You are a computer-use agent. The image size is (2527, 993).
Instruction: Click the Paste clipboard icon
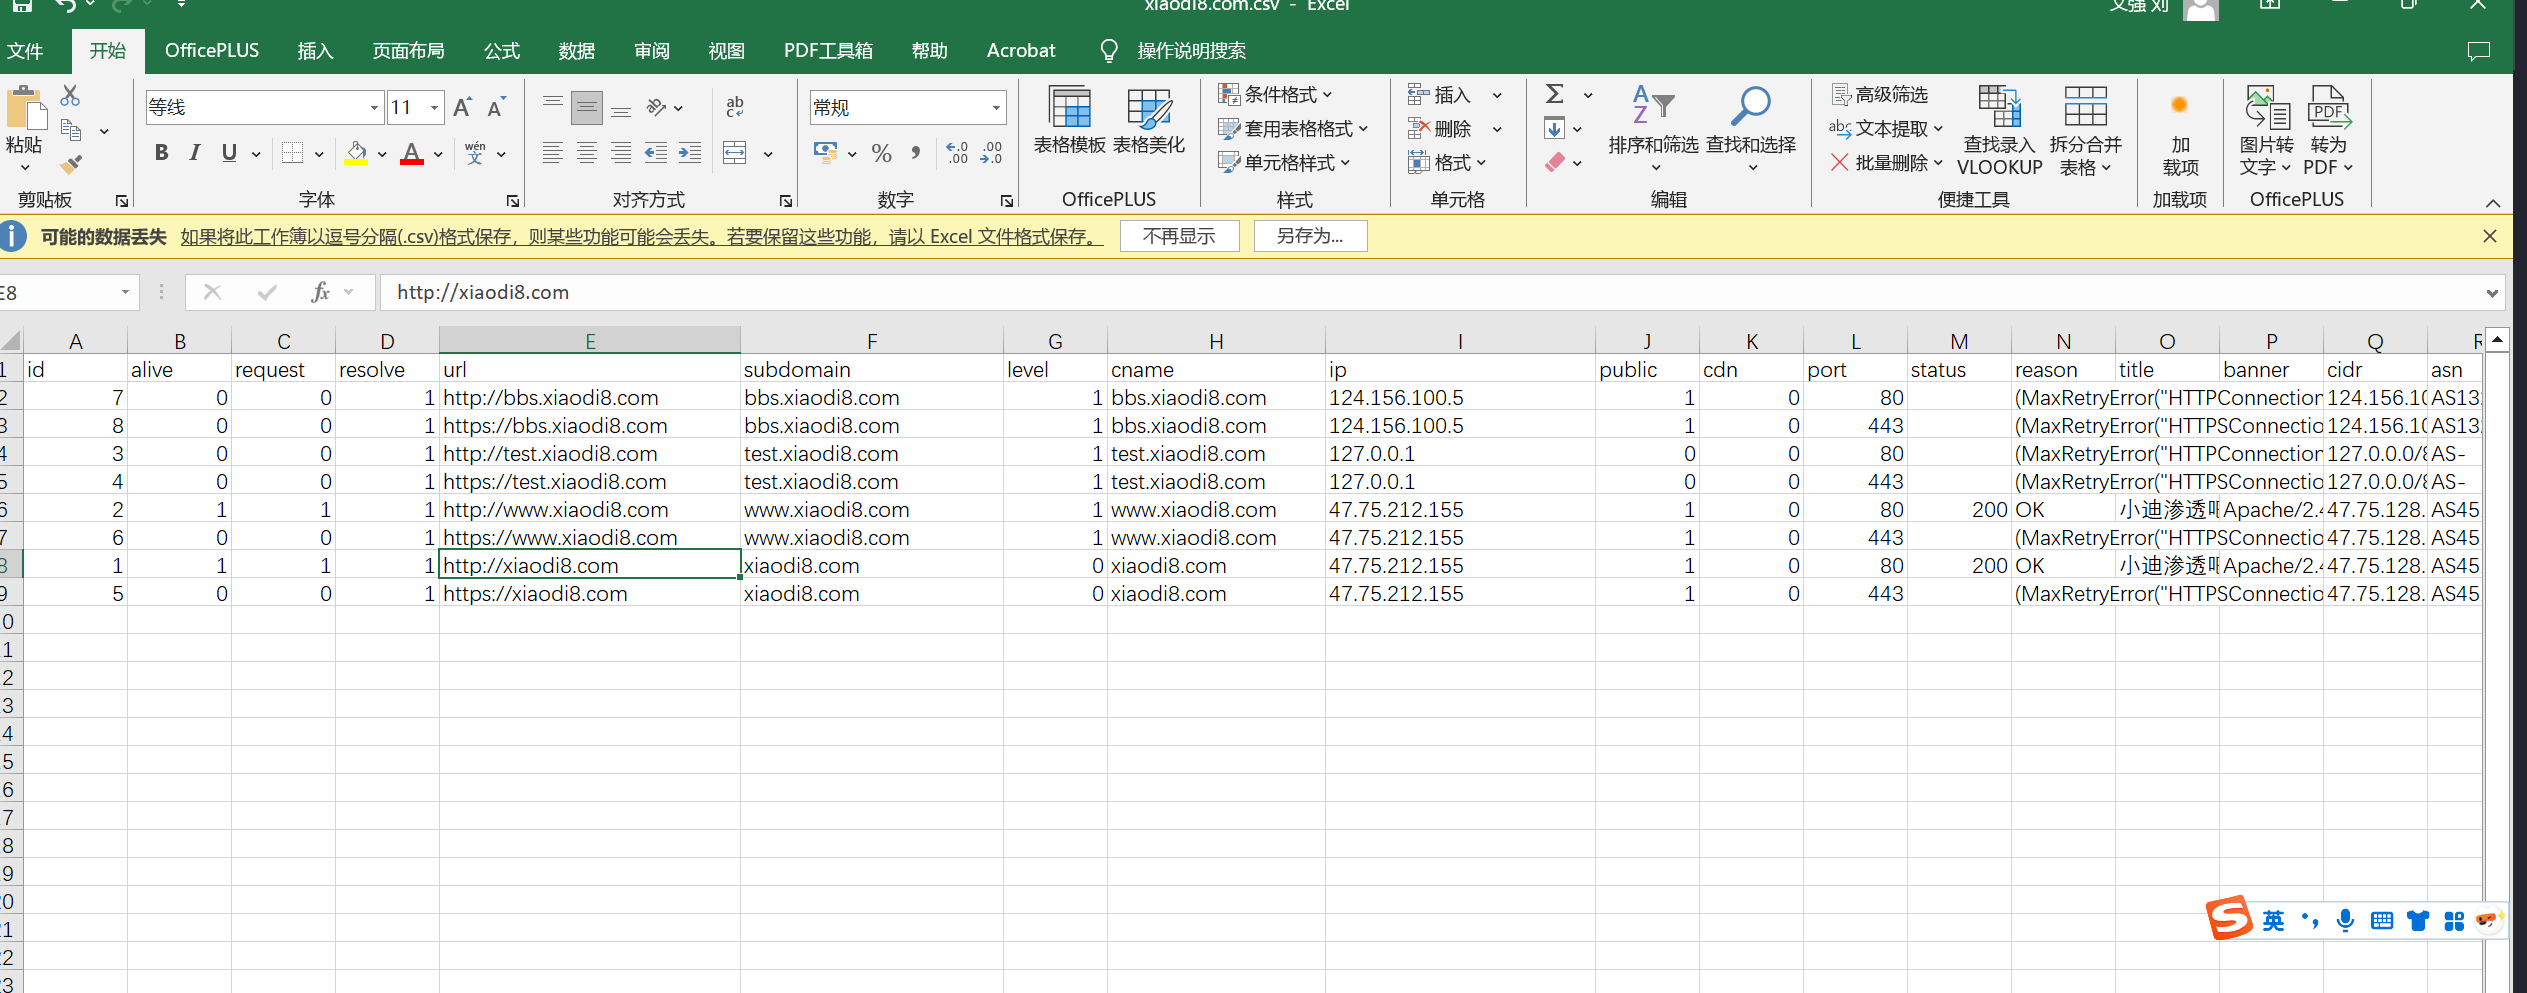point(25,108)
